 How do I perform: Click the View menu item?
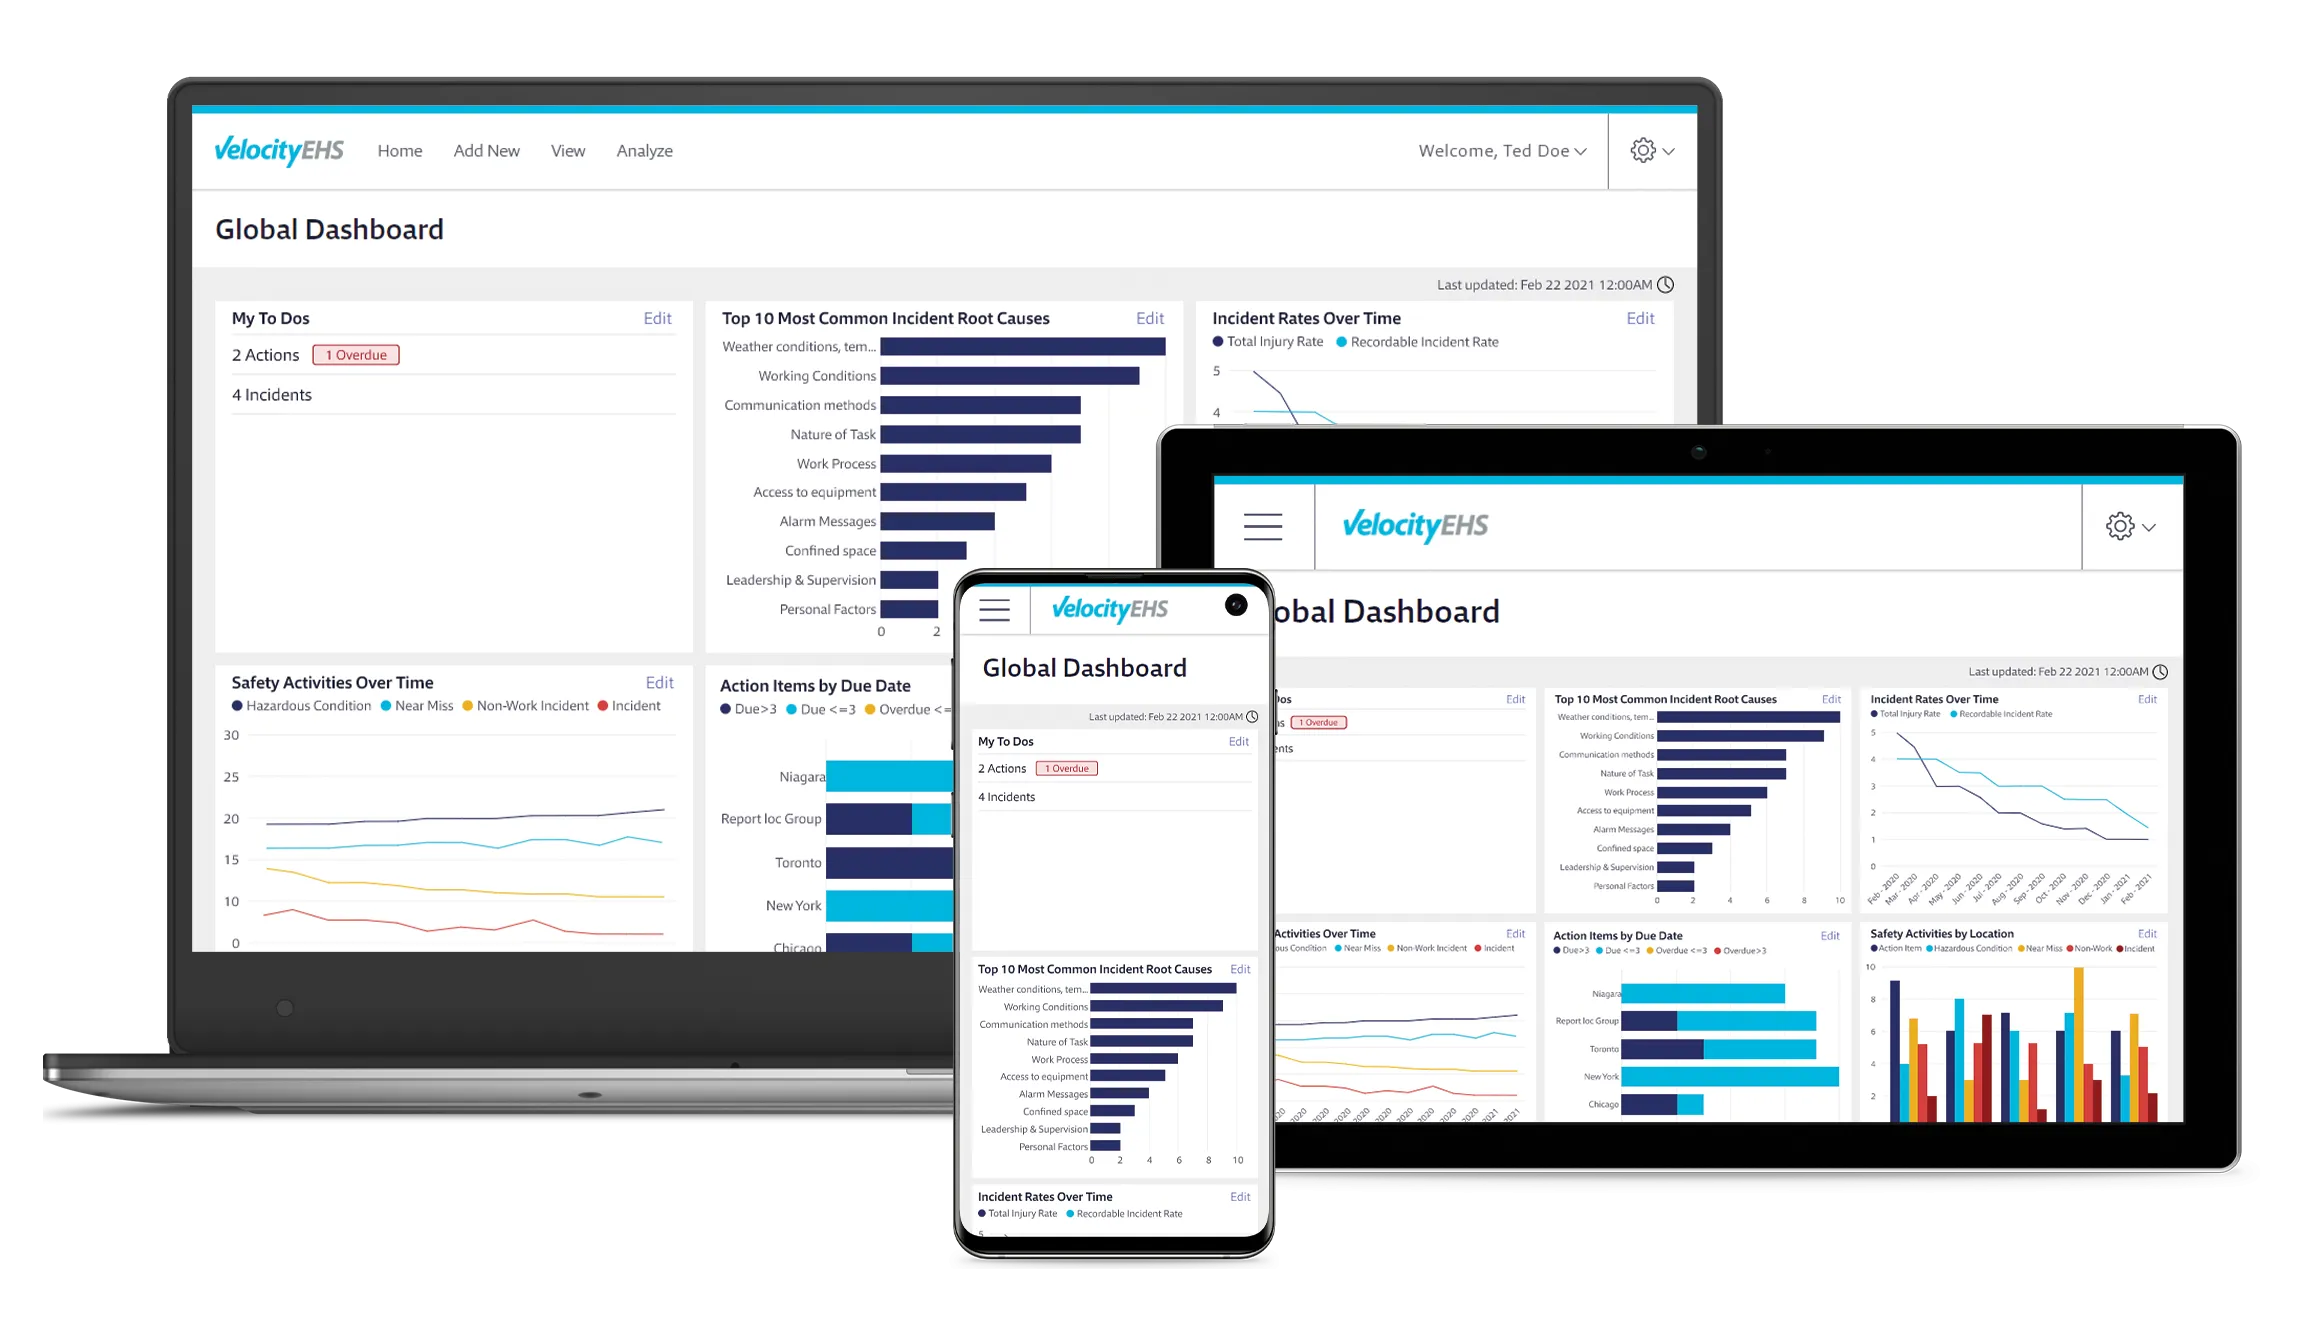point(567,150)
